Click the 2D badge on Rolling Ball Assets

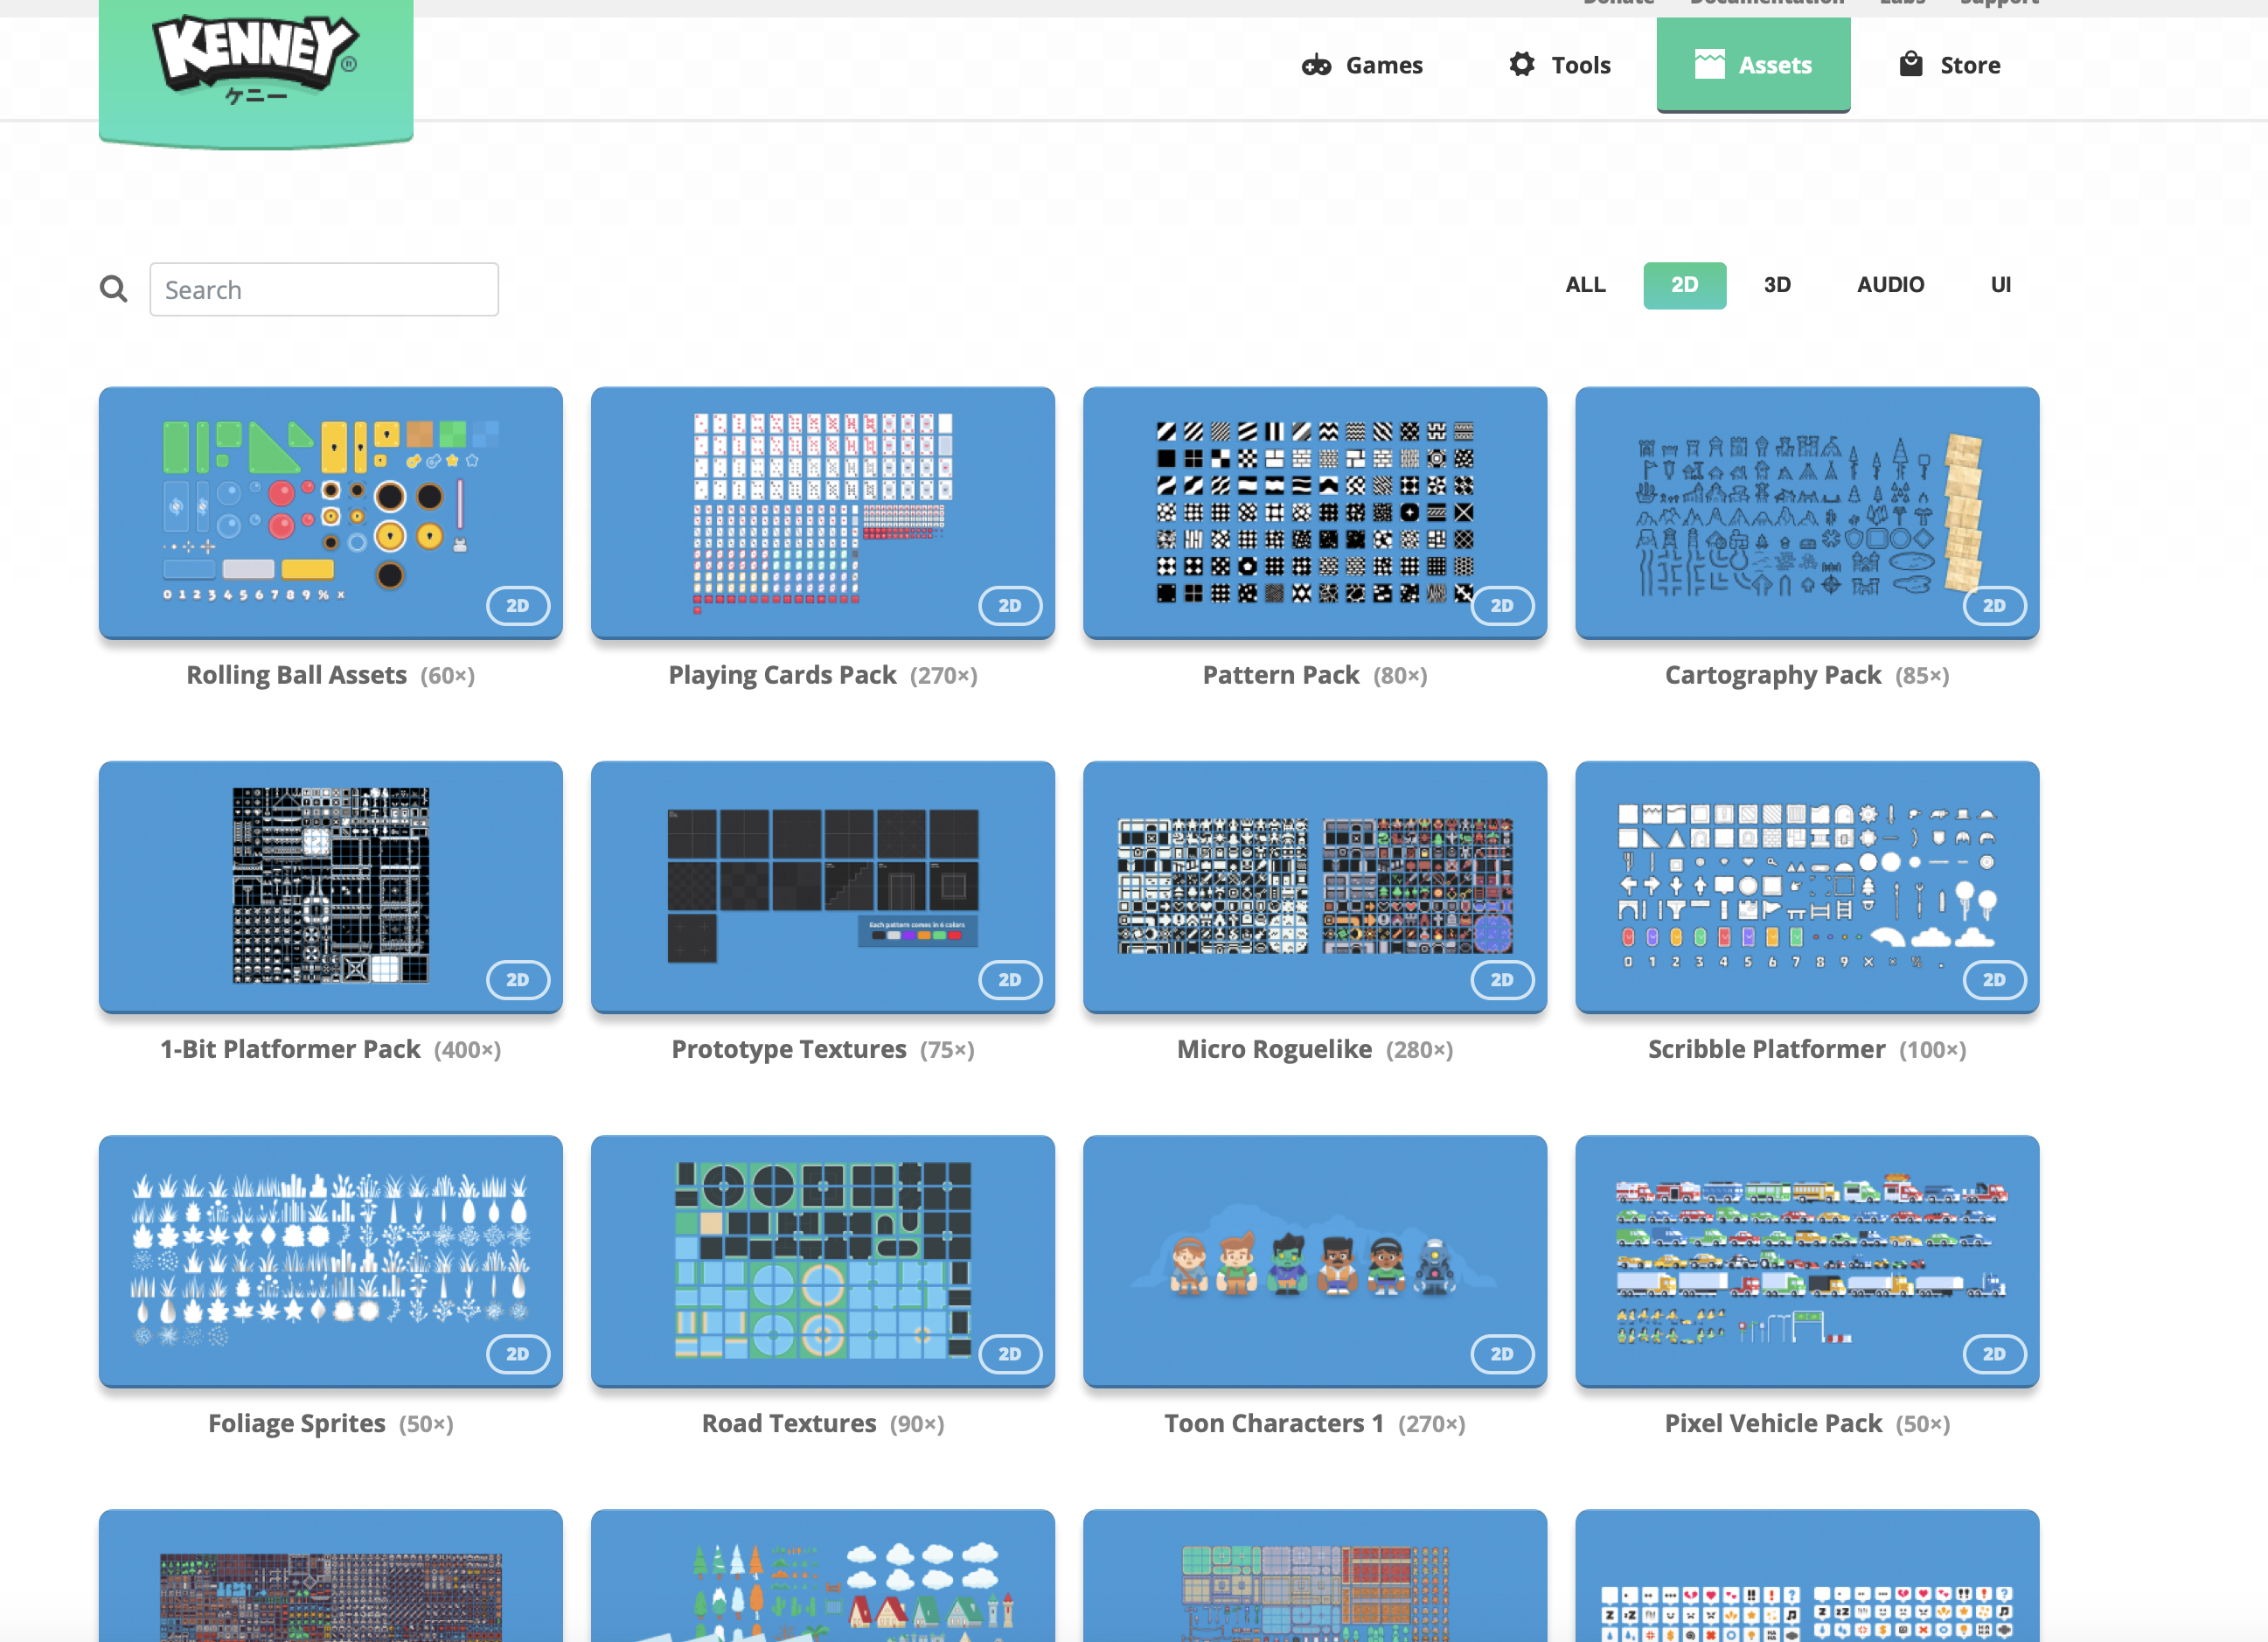click(518, 605)
